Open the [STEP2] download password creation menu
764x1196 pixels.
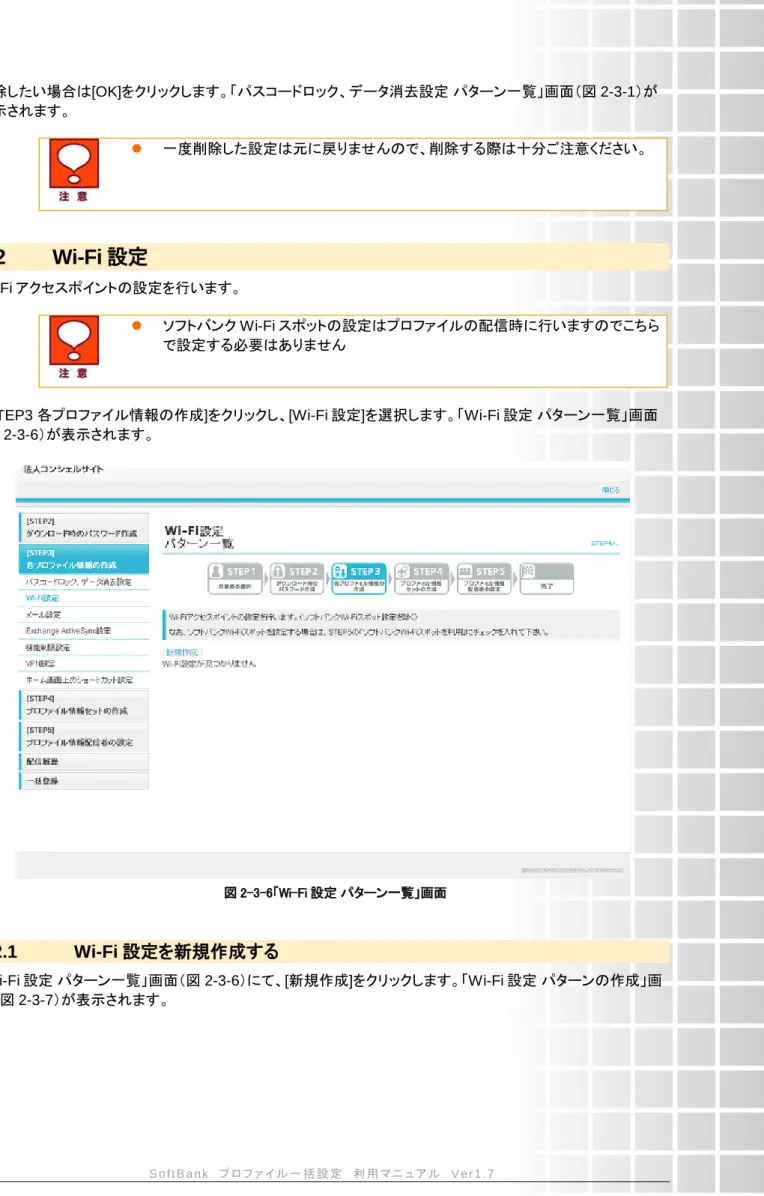[84, 527]
